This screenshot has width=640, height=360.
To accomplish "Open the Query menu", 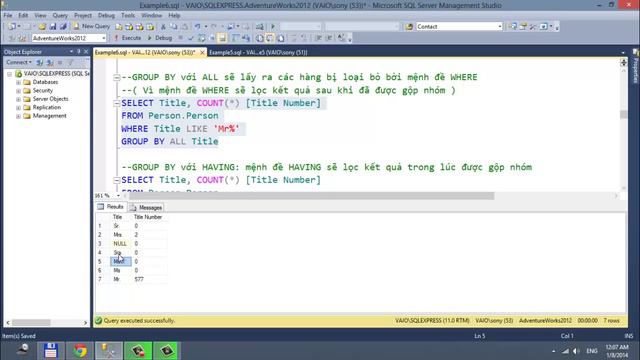I will point(60,16).
